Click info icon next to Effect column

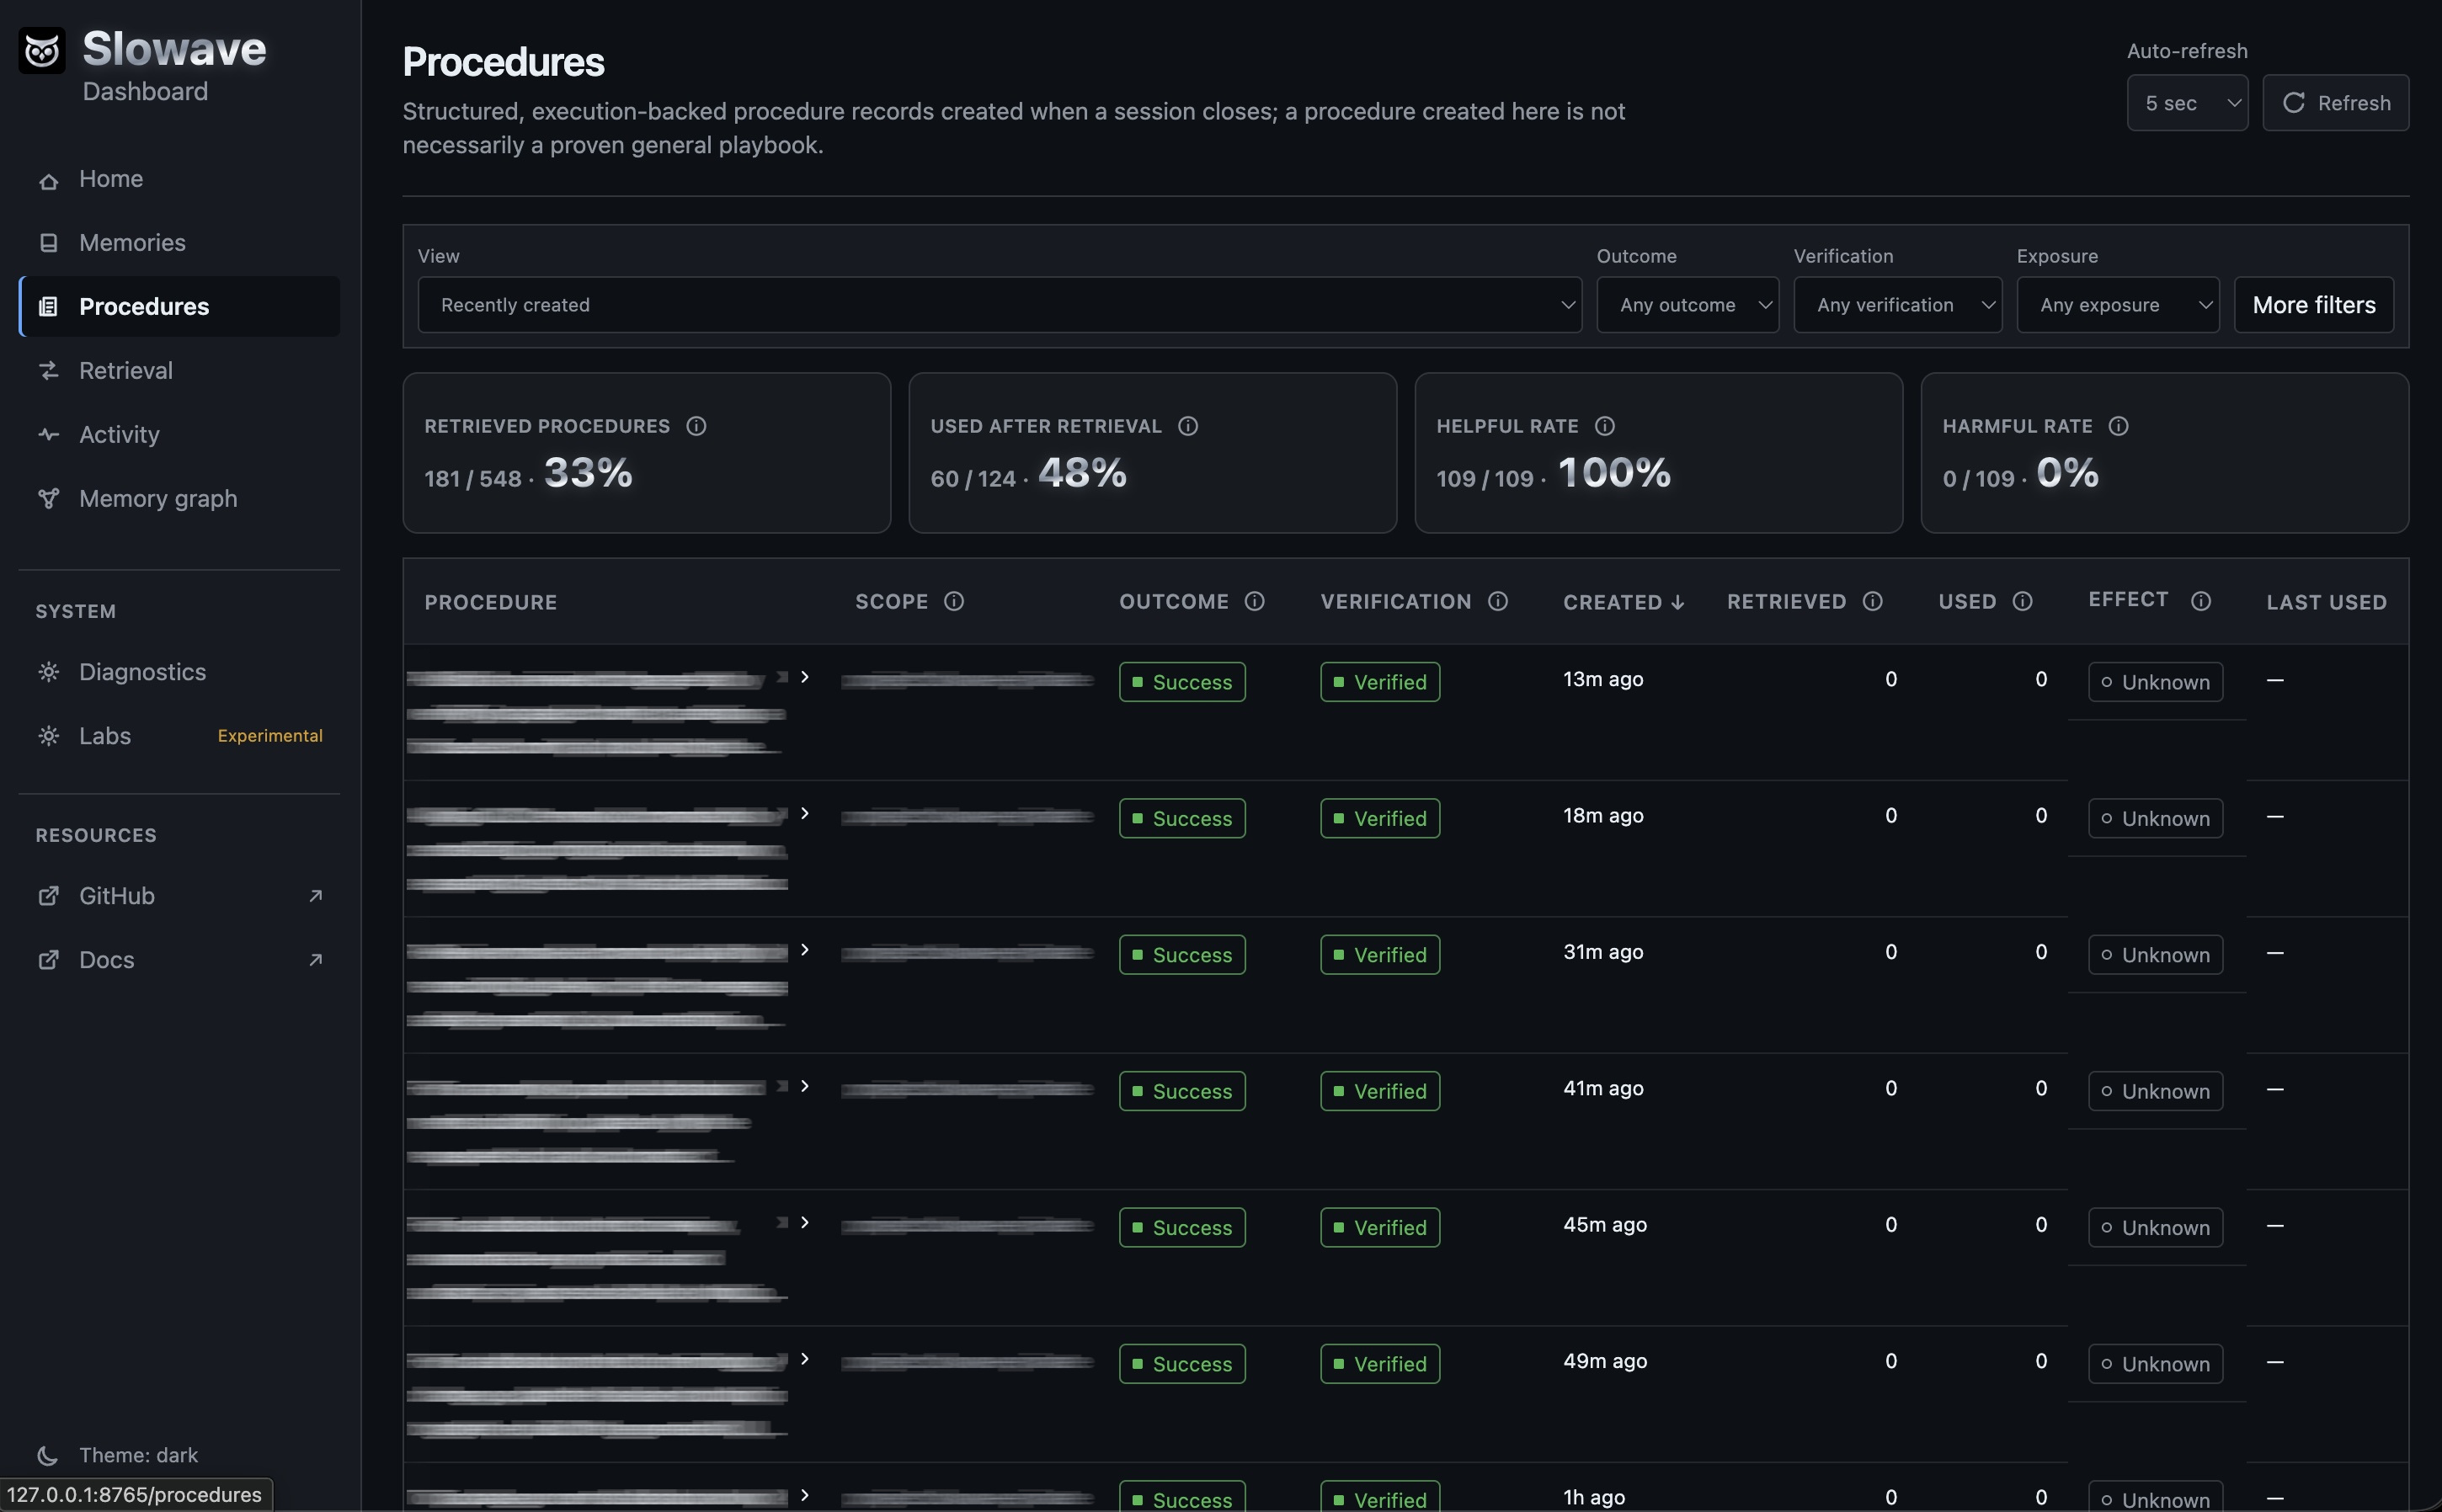pos(2201,601)
